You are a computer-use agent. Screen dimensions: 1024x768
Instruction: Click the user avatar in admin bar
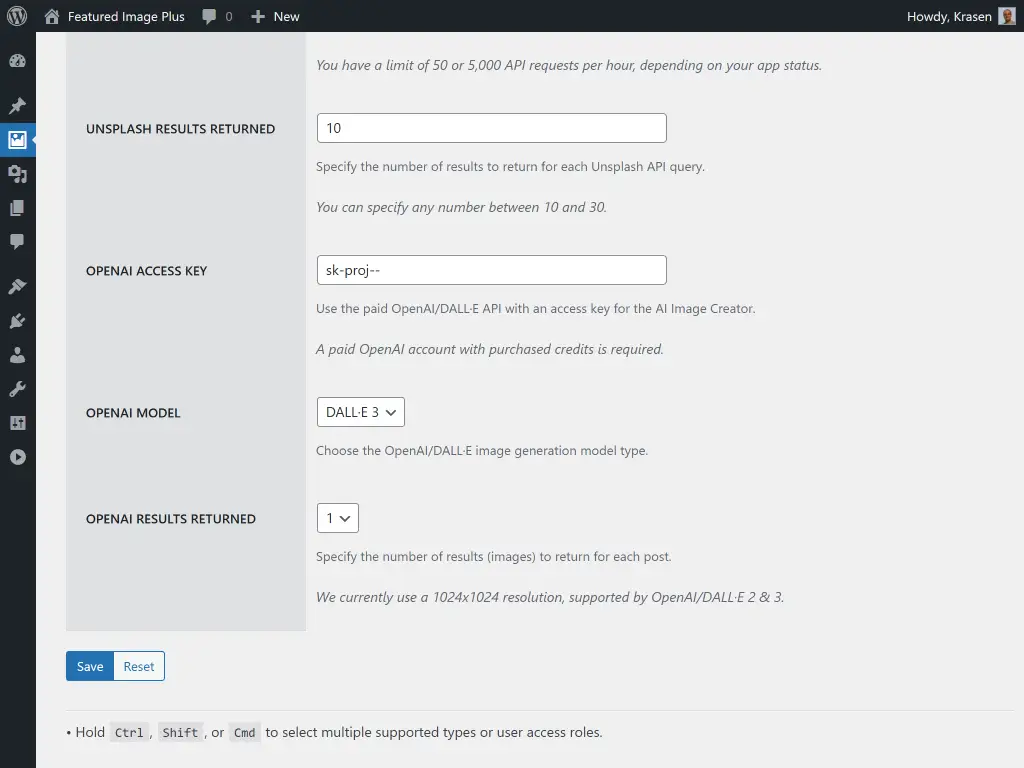[x=1006, y=16]
